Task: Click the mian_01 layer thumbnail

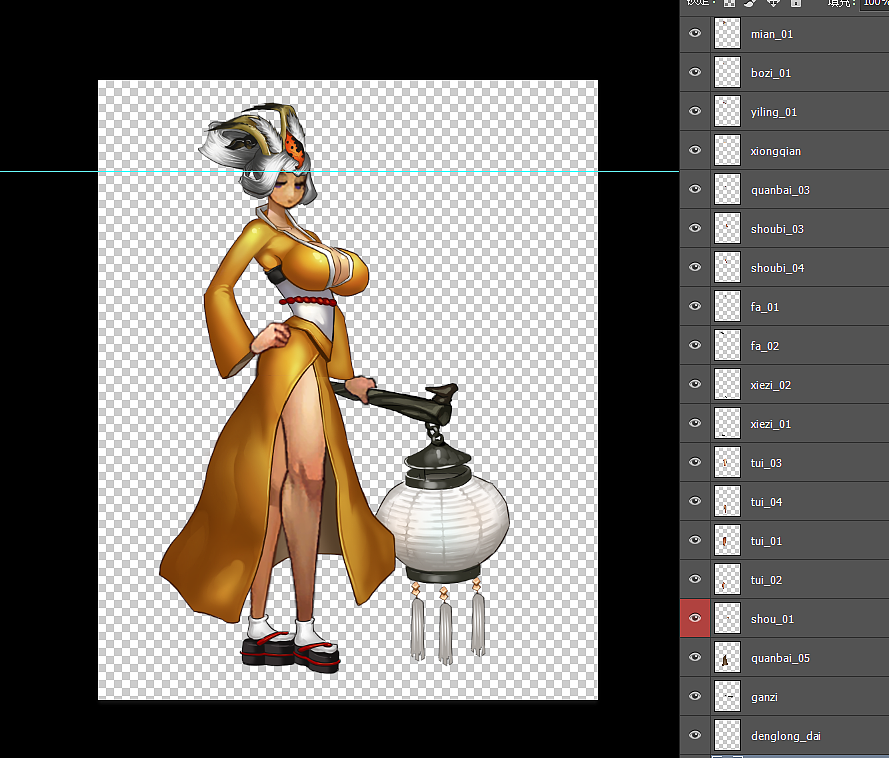Action: 727,33
